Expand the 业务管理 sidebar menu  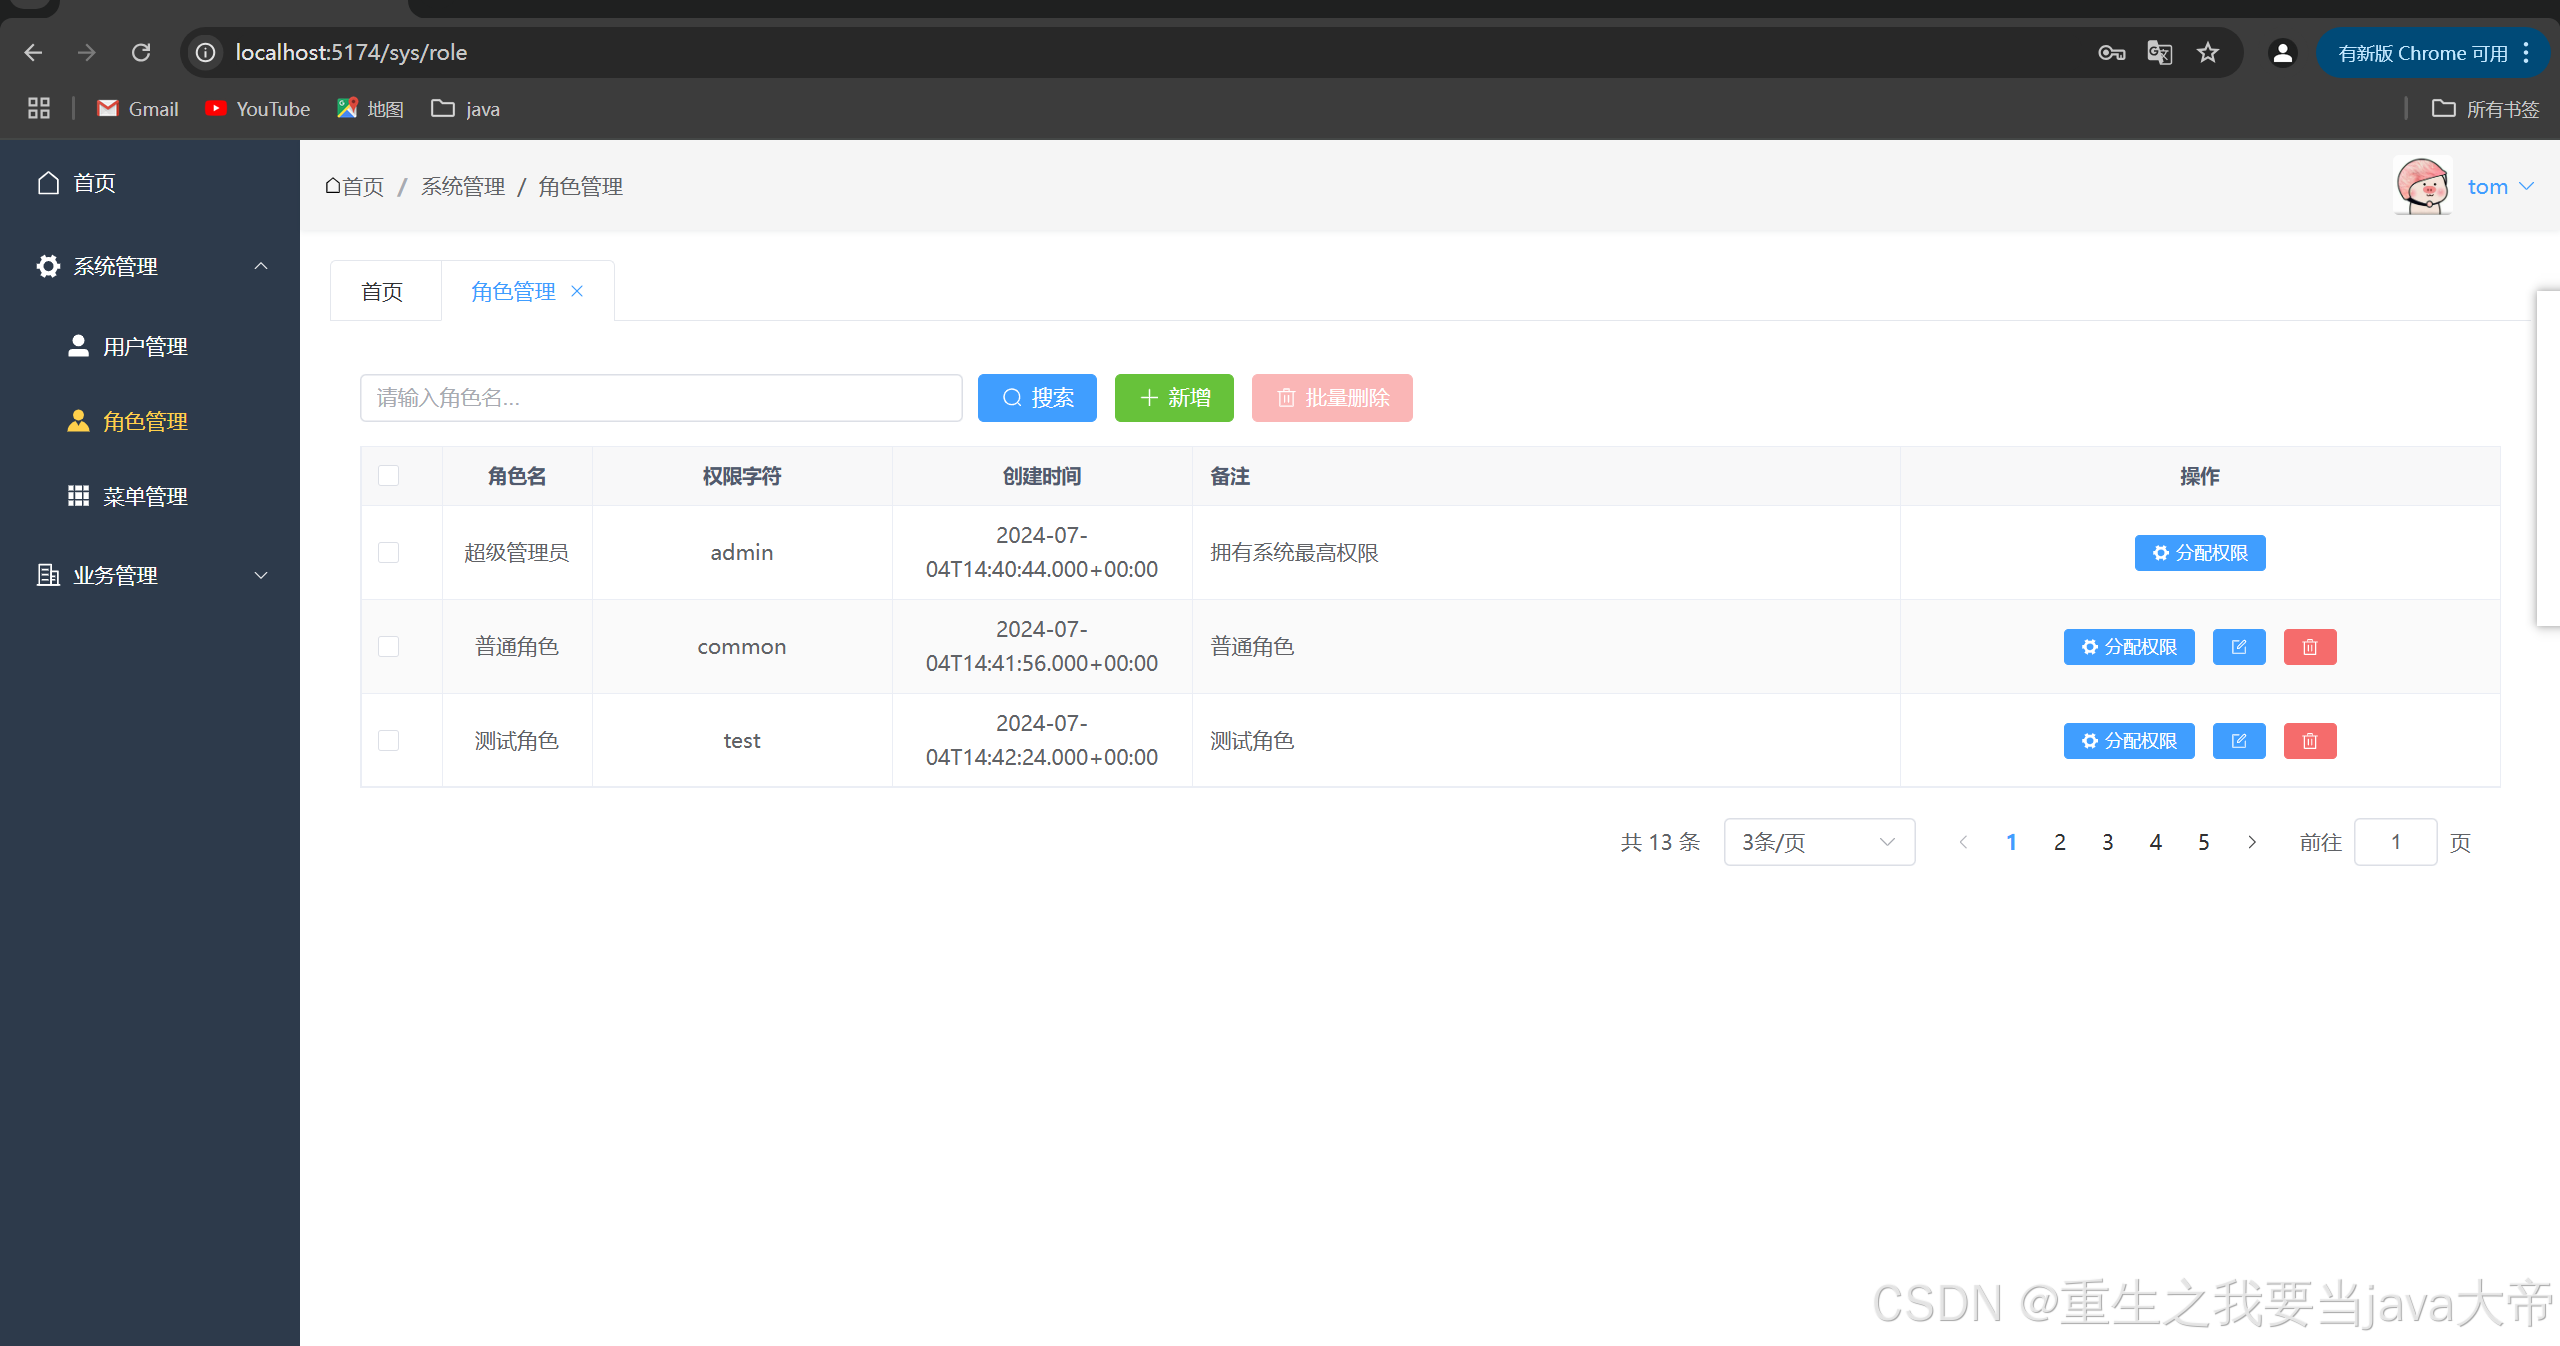[150, 575]
